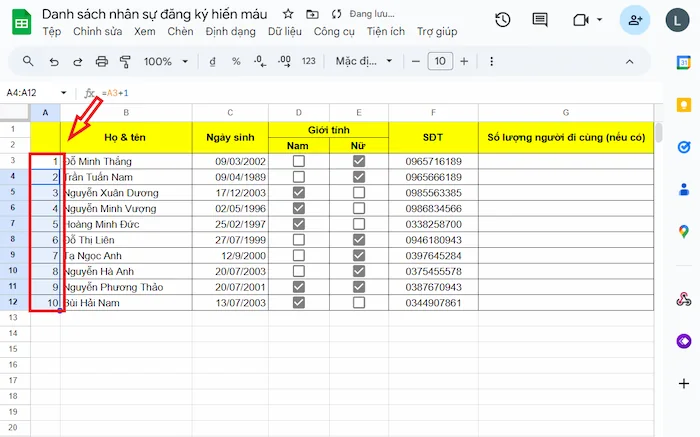The width and height of the screenshot is (700, 437).
Task: Print the spreadsheet
Action: pos(102,62)
